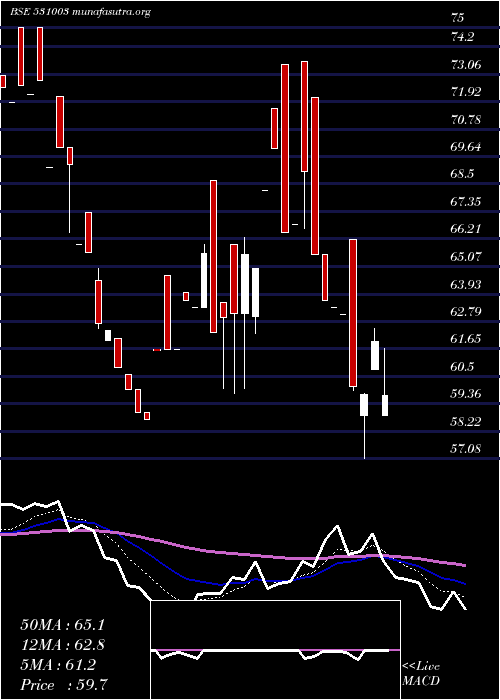The height and width of the screenshot is (700, 500).
Task: Click the 70.78 price axis label
Action: point(467,120)
